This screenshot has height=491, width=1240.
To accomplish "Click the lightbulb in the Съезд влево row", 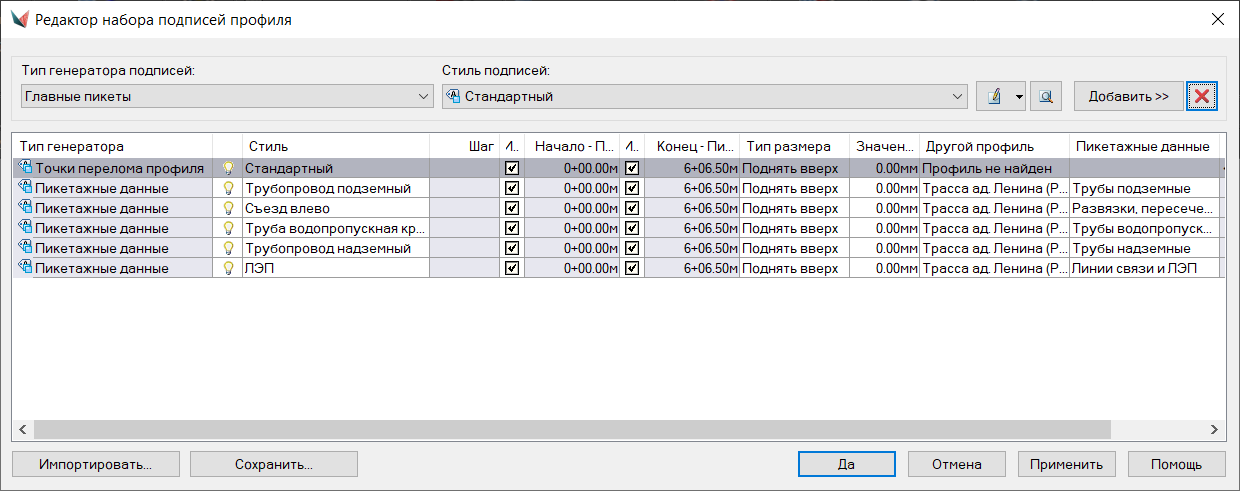I will tap(228, 208).
